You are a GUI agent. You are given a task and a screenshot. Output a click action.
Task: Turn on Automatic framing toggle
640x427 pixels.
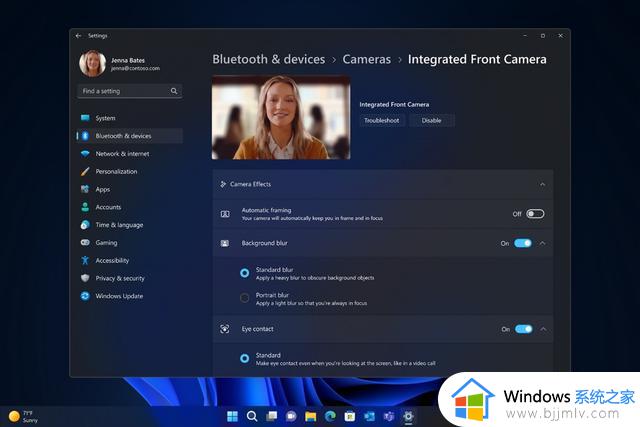pos(535,214)
